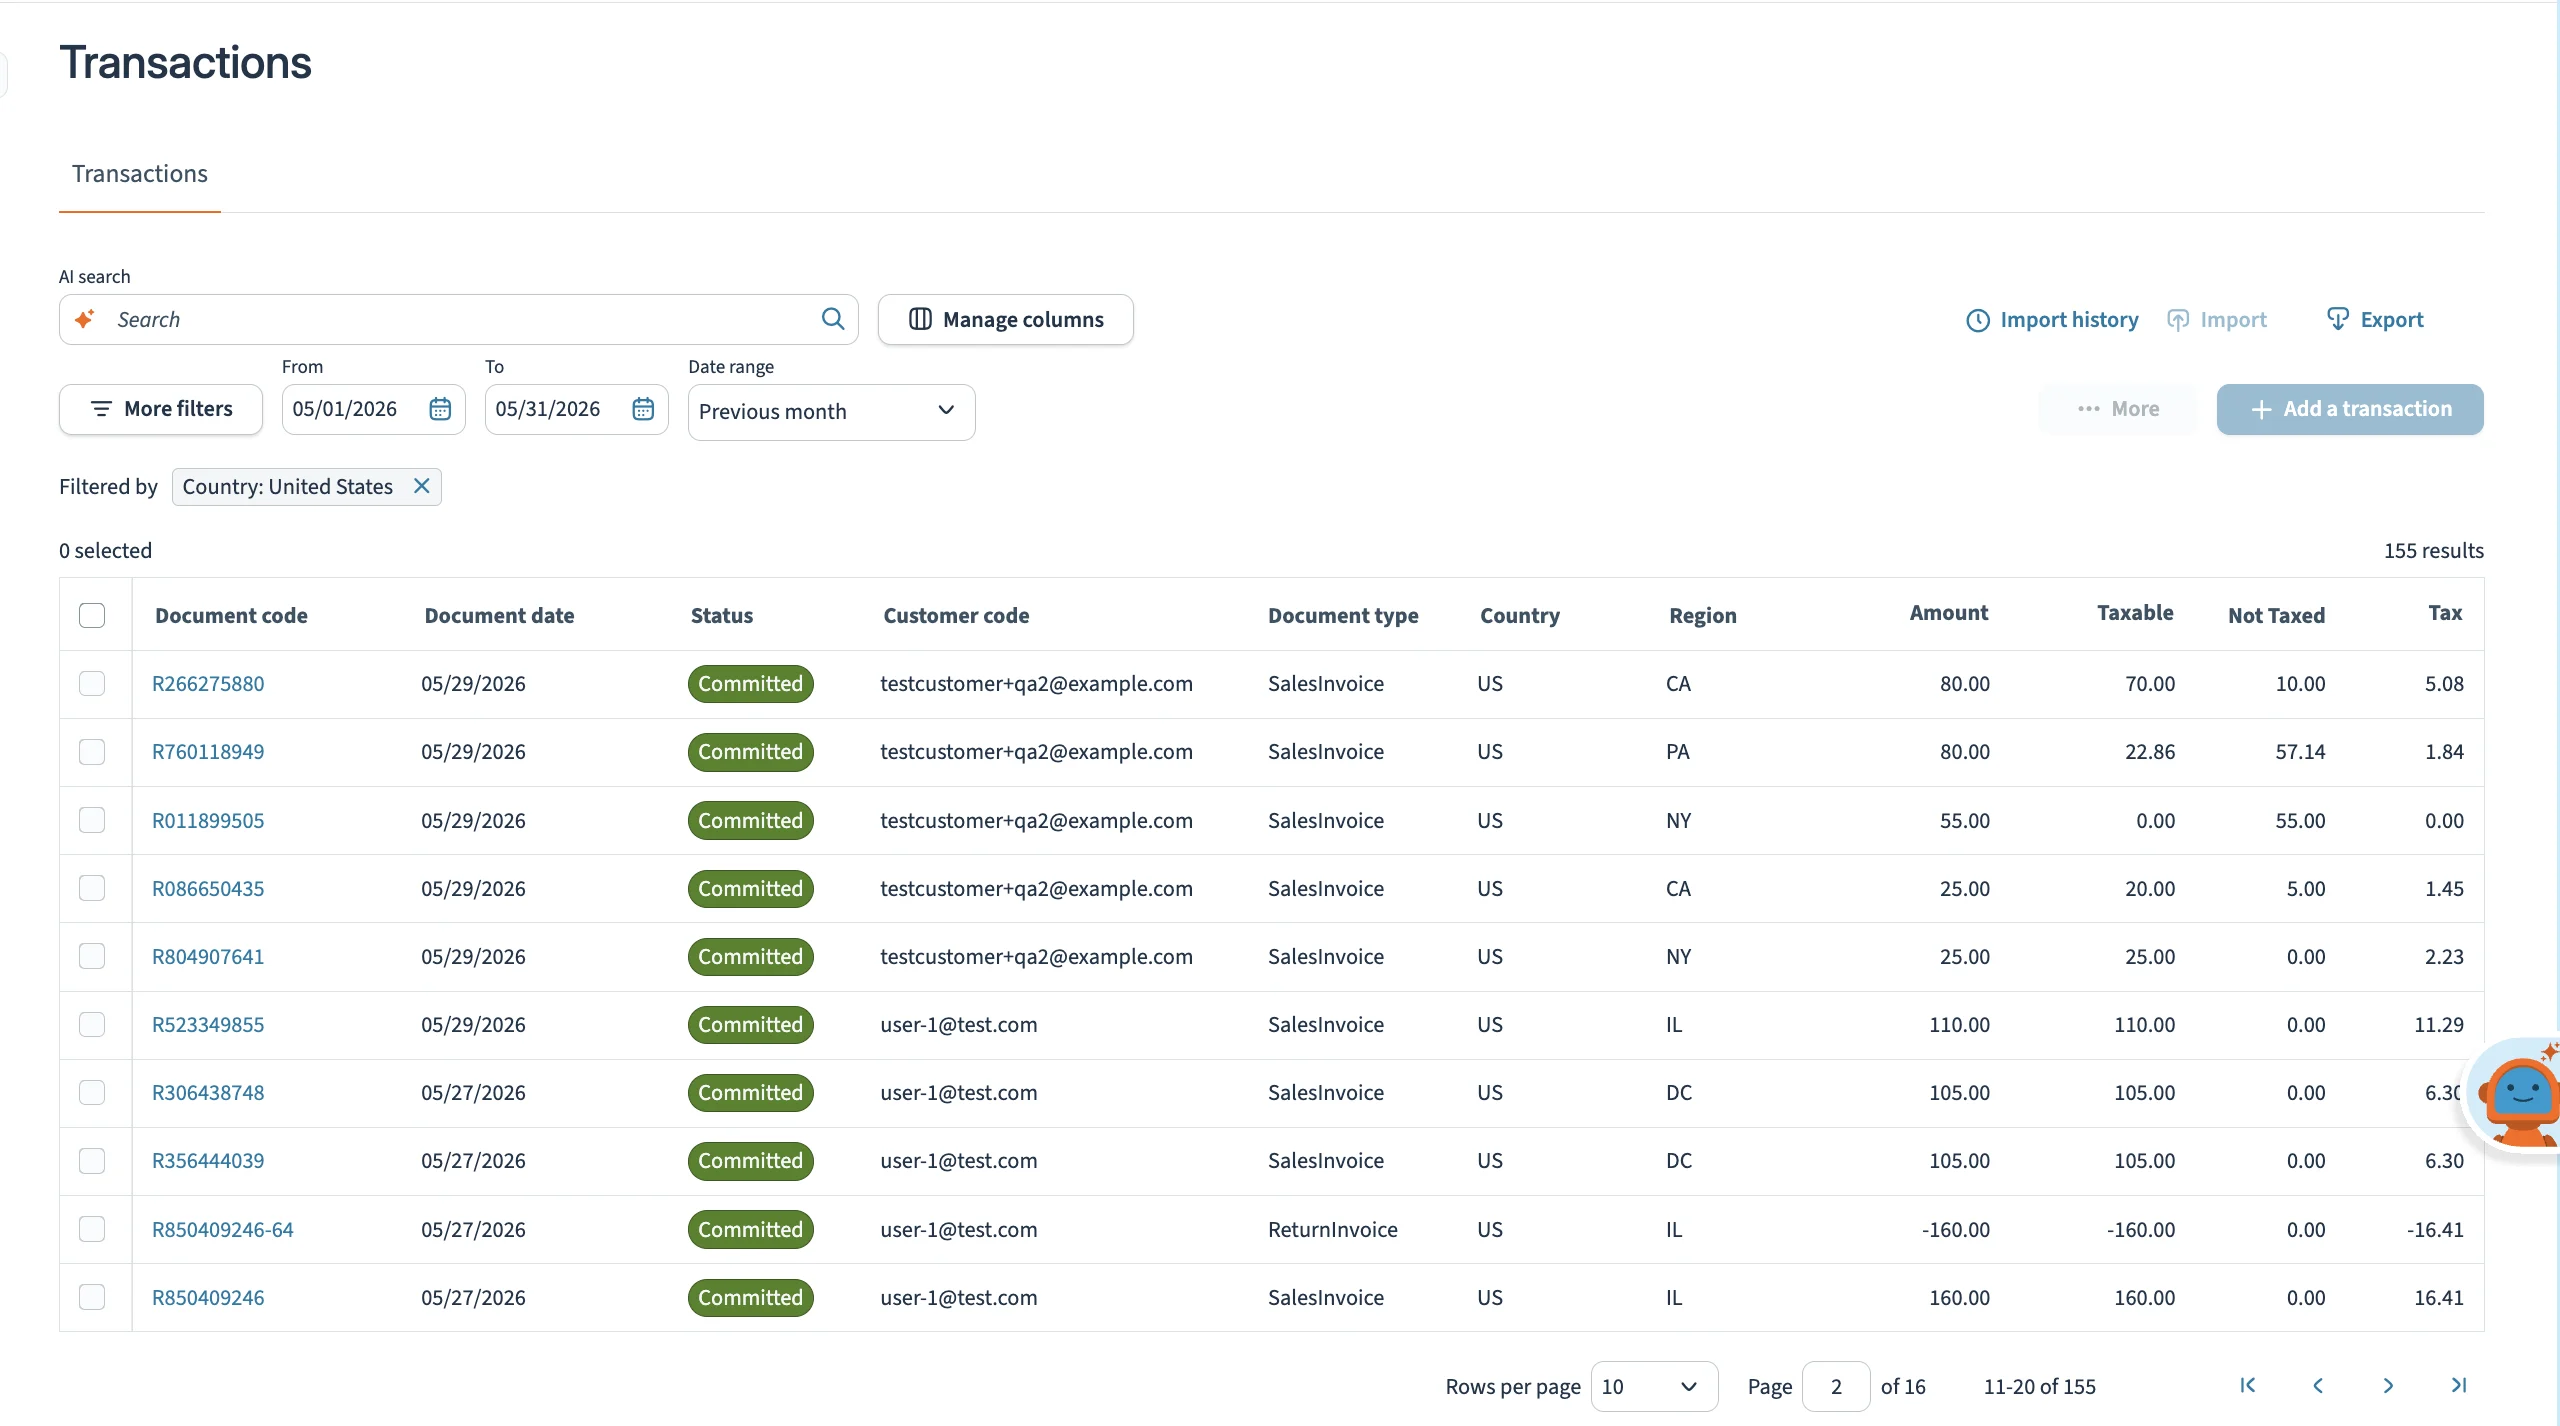The image size is (2560, 1426).
Task: Click ReturnInvoice document type cell
Action: [x=1332, y=1229]
